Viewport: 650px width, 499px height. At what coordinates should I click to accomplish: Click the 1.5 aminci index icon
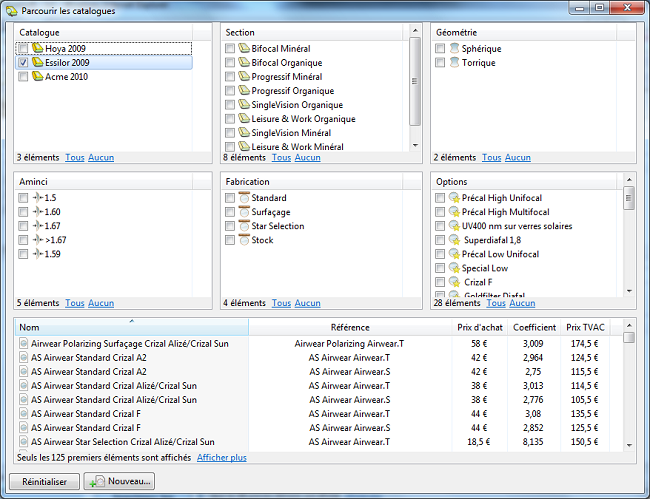(x=38, y=198)
